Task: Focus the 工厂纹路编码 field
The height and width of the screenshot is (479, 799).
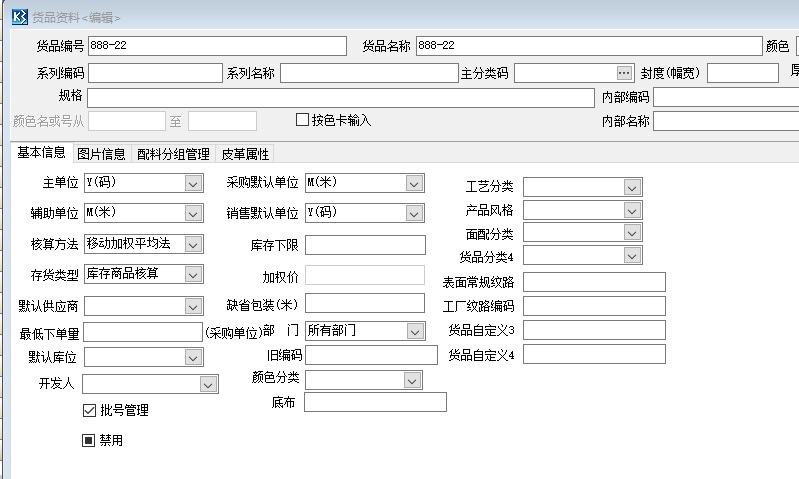Action: click(x=594, y=306)
